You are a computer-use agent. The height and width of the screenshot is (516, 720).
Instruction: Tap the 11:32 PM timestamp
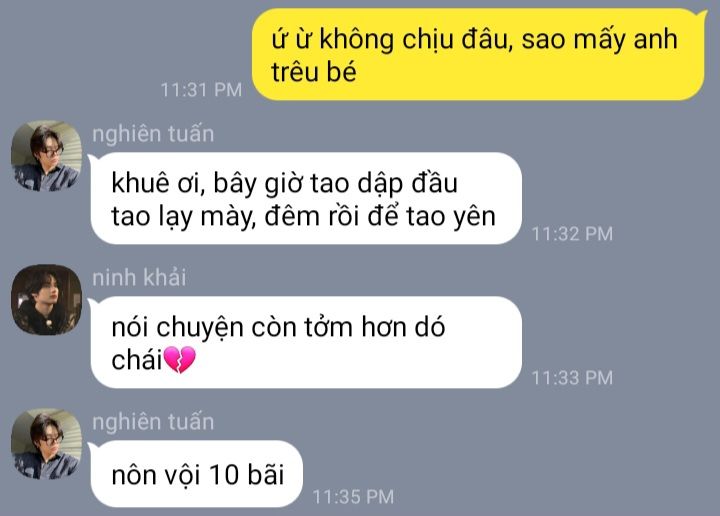[x=572, y=234]
